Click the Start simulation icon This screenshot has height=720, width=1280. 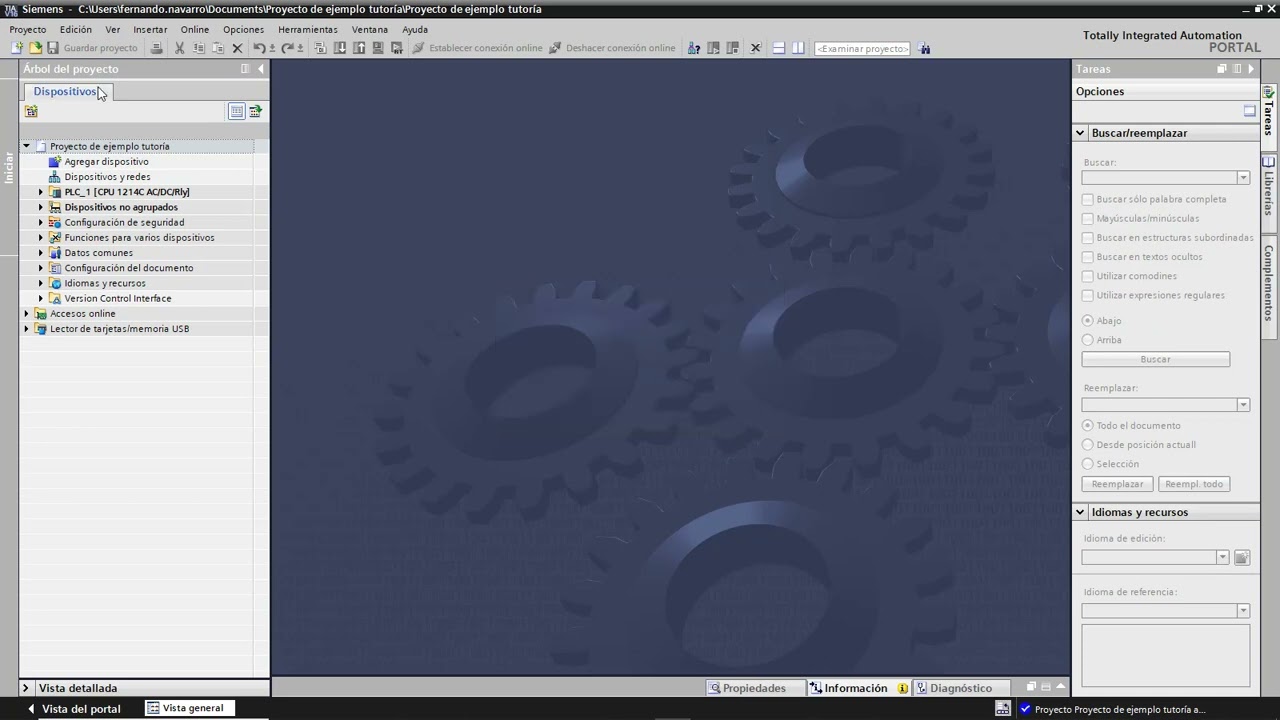click(x=378, y=48)
